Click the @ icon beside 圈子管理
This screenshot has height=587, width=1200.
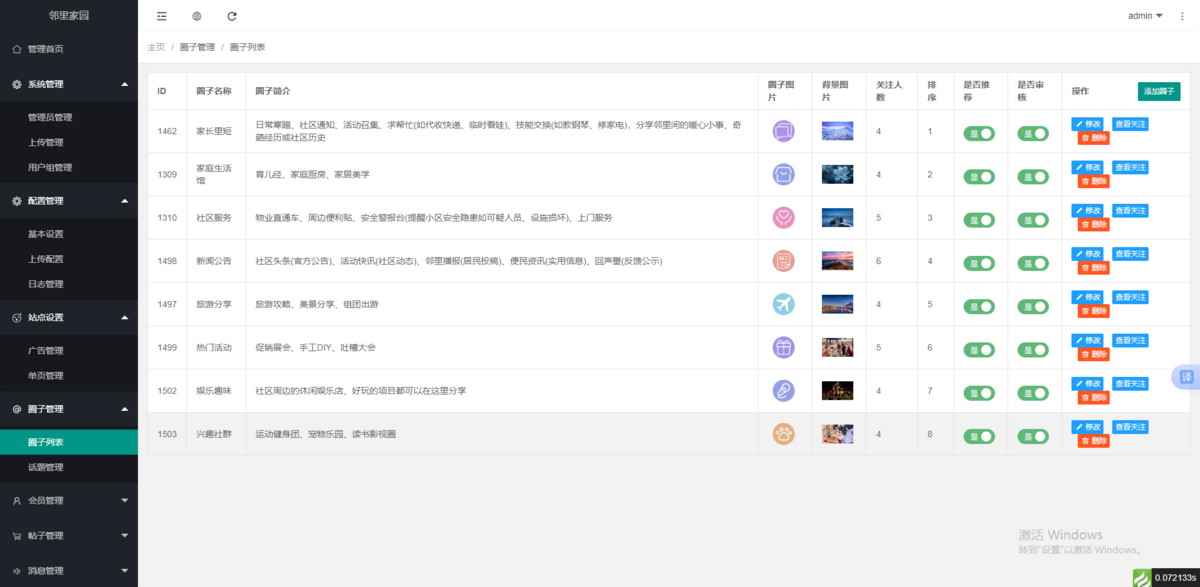click(17, 409)
